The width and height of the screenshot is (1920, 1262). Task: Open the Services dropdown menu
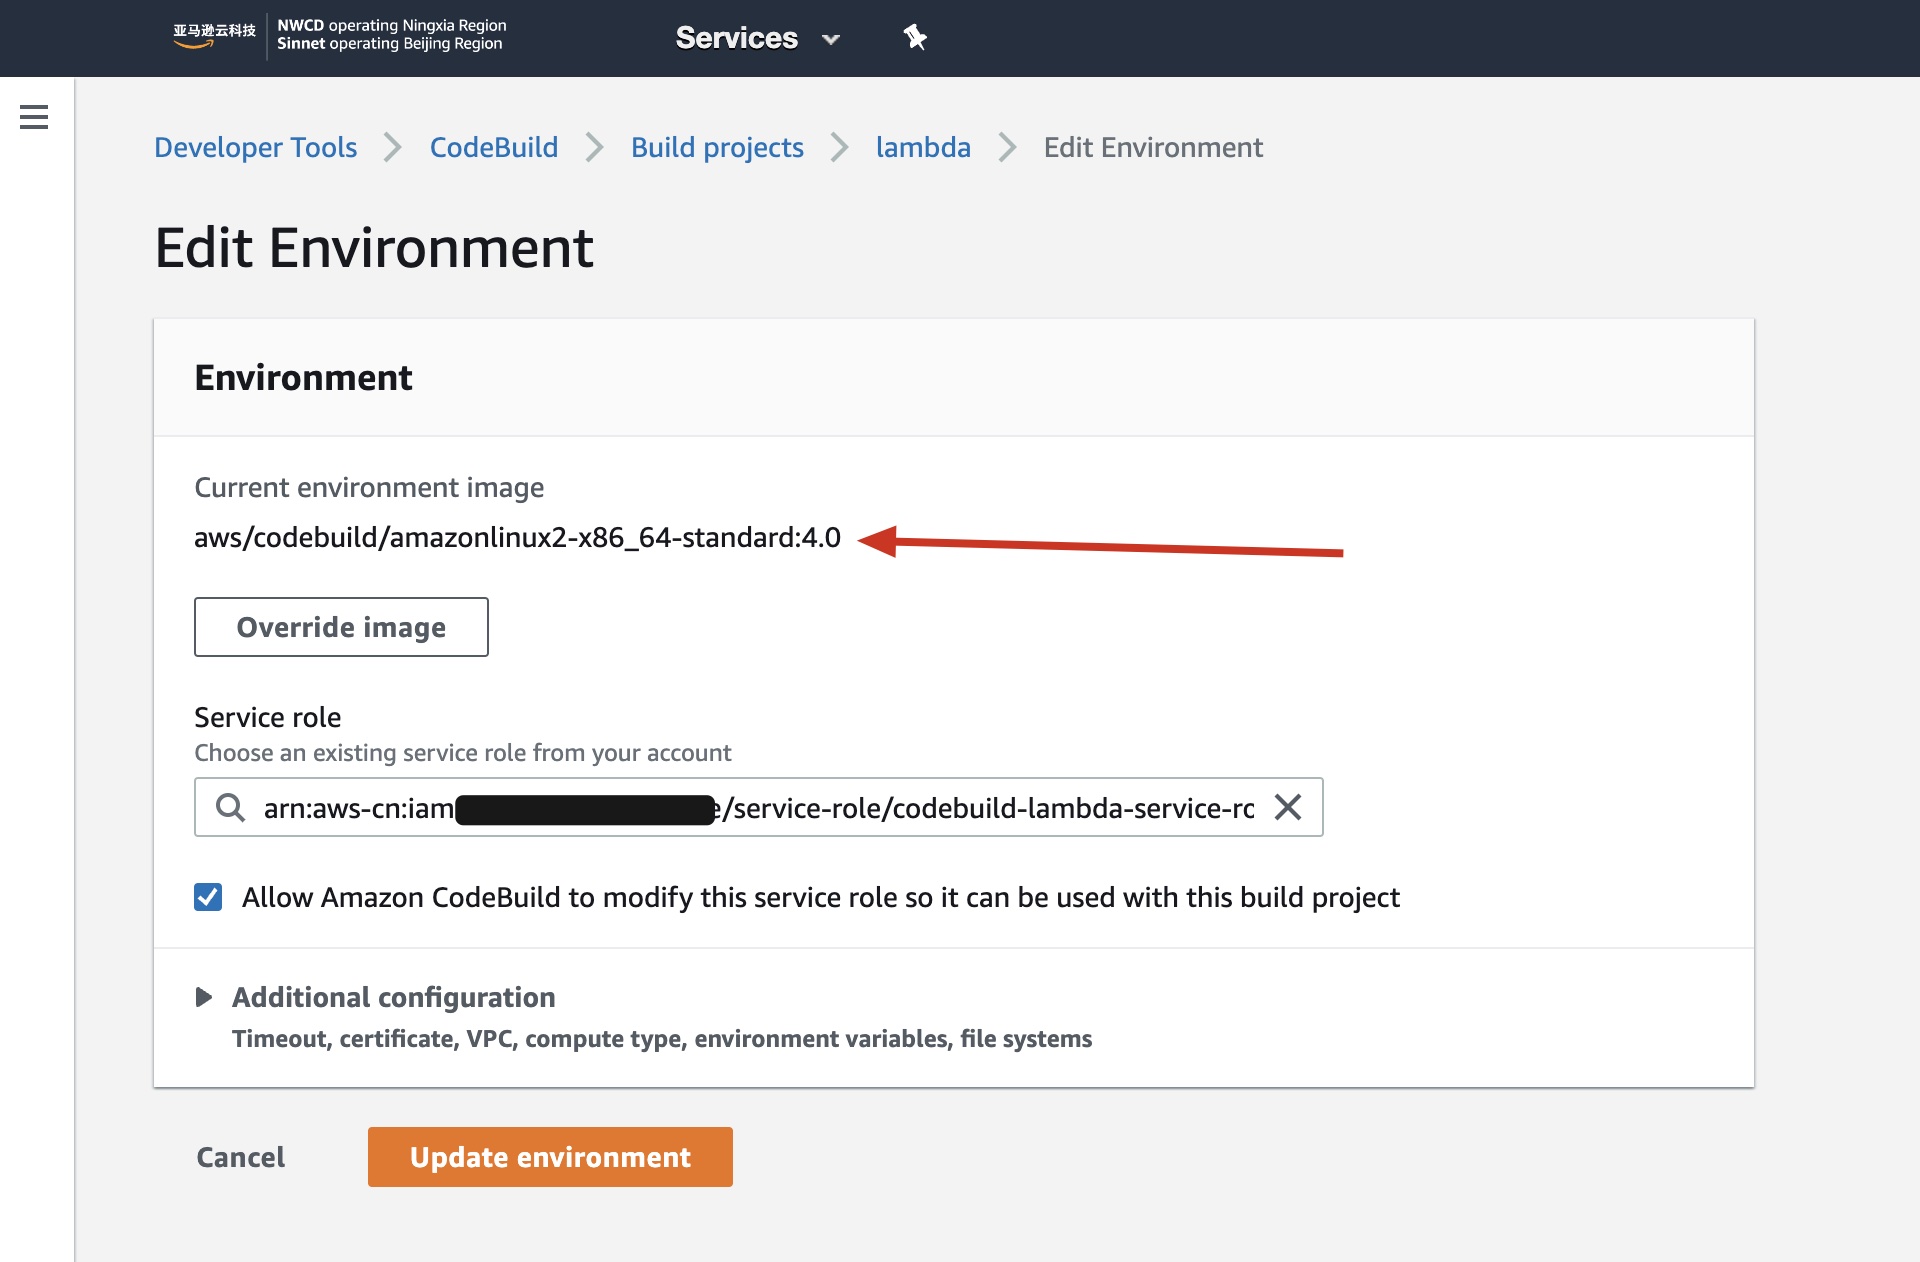pyautogui.click(x=736, y=38)
